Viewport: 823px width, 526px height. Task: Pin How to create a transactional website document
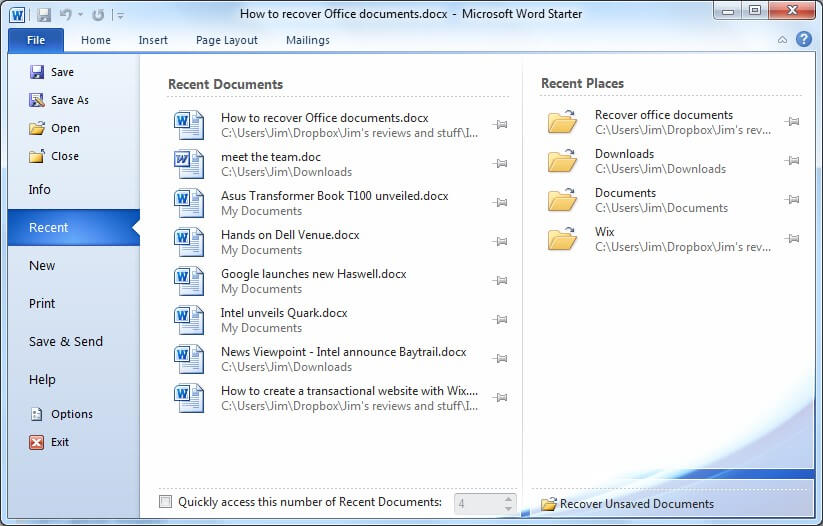[500, 397]
